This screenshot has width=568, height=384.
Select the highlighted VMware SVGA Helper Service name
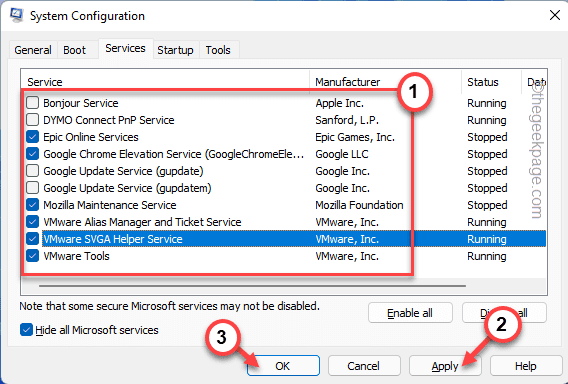(x=113, y=239)
